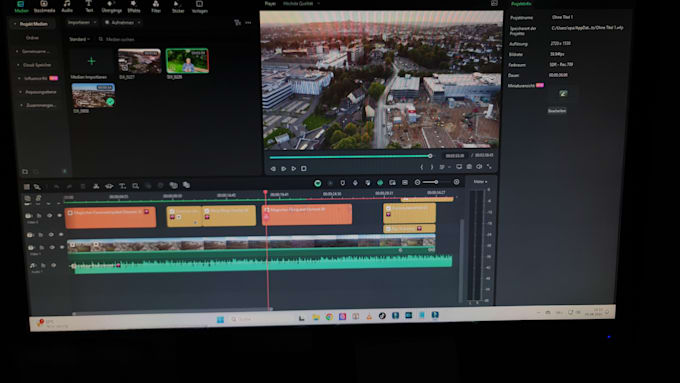Stop playback with the square button

(x=304, y=168)
